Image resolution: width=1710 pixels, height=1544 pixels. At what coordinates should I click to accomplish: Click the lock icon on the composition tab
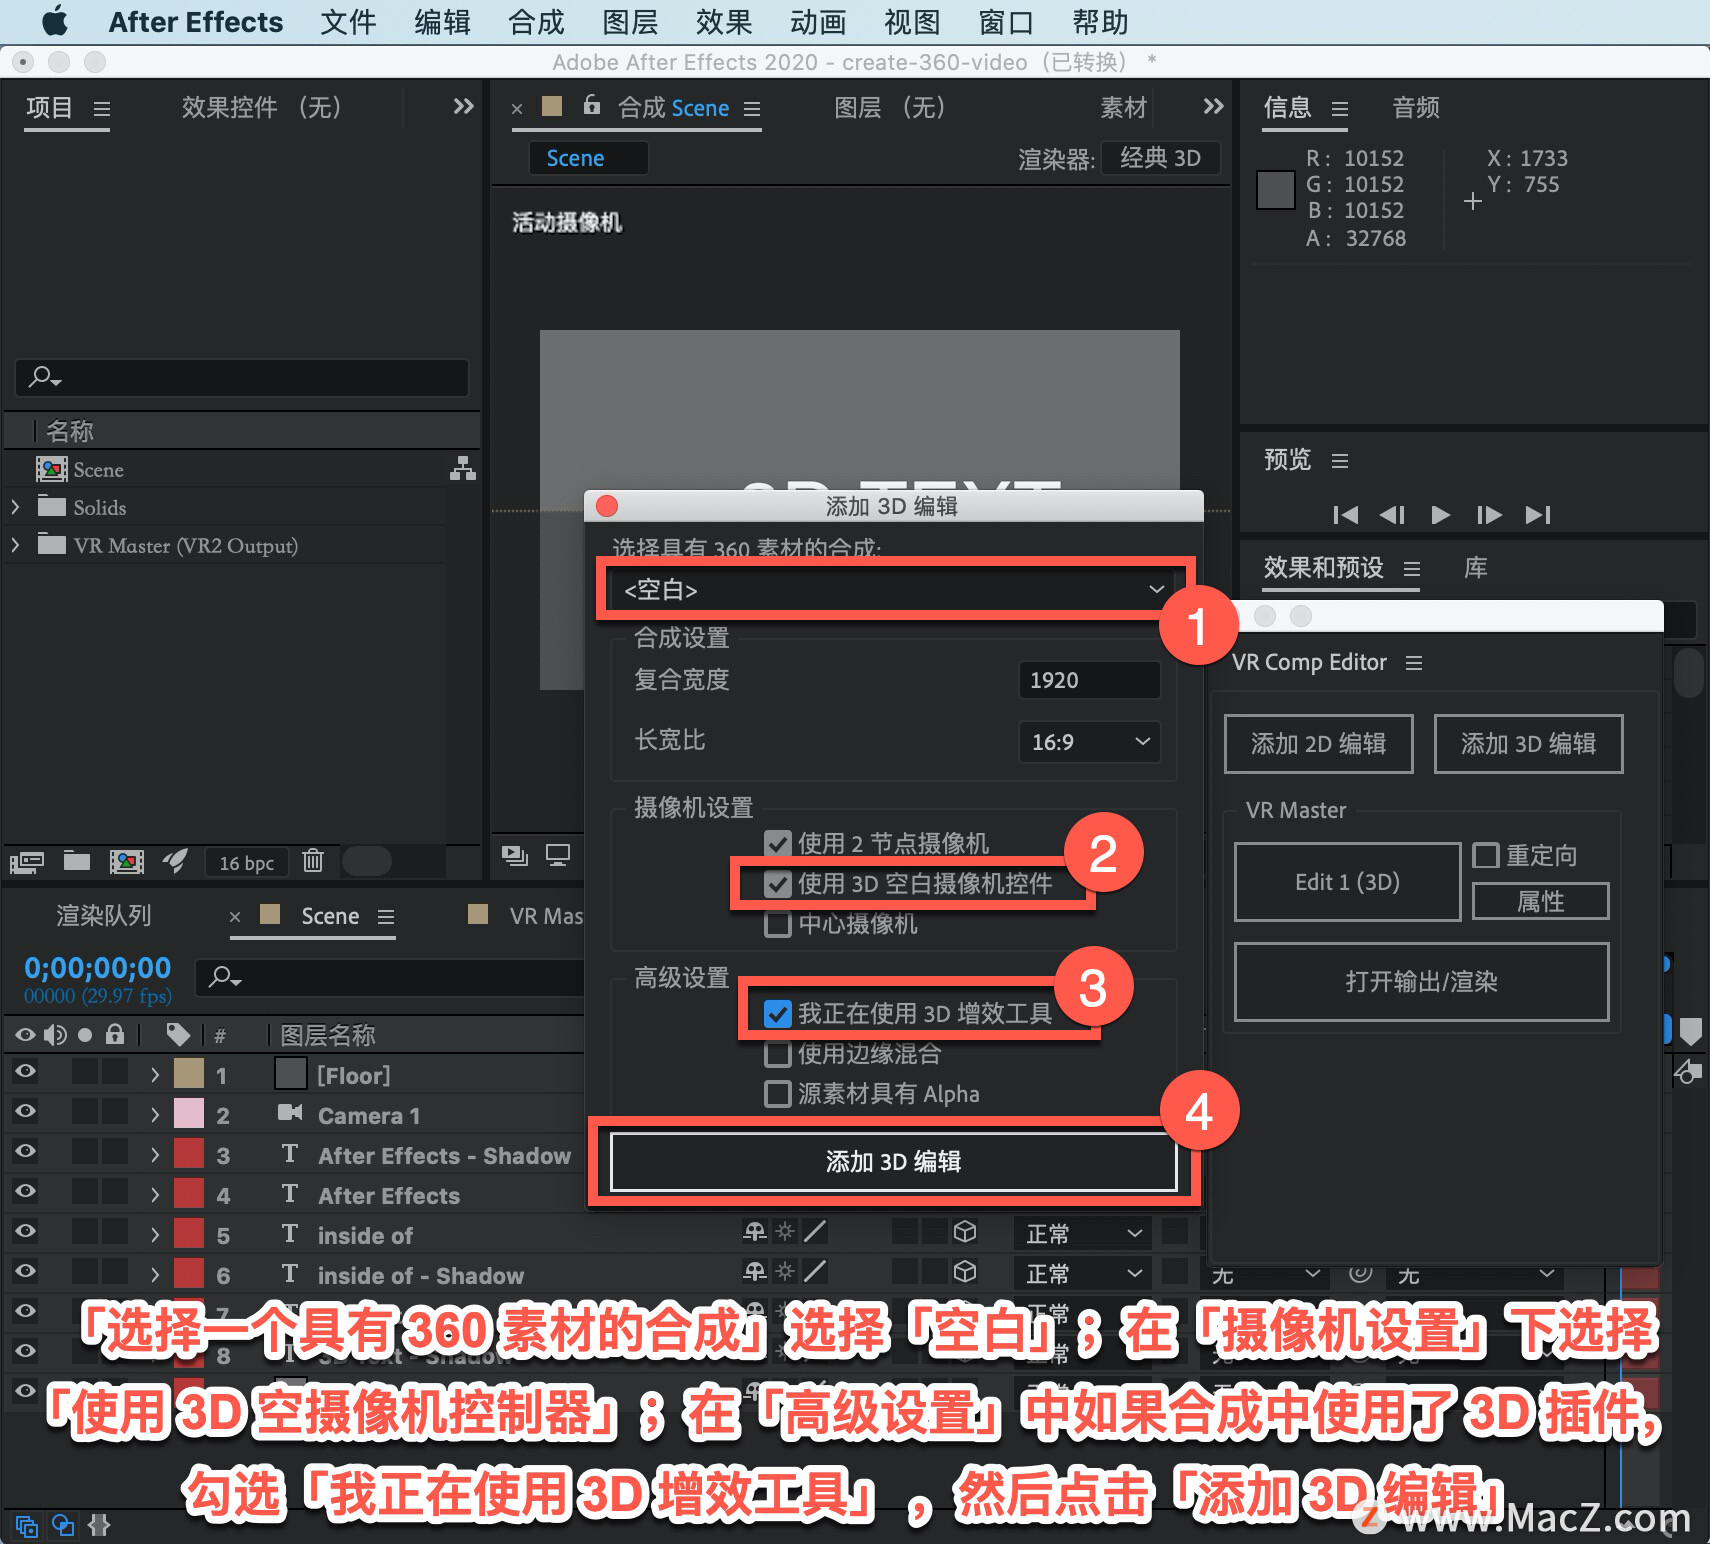[591, 105]
